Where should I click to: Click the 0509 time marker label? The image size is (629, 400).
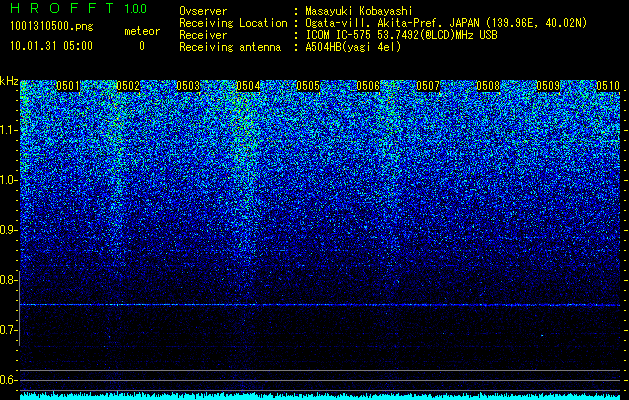(548, 86)
